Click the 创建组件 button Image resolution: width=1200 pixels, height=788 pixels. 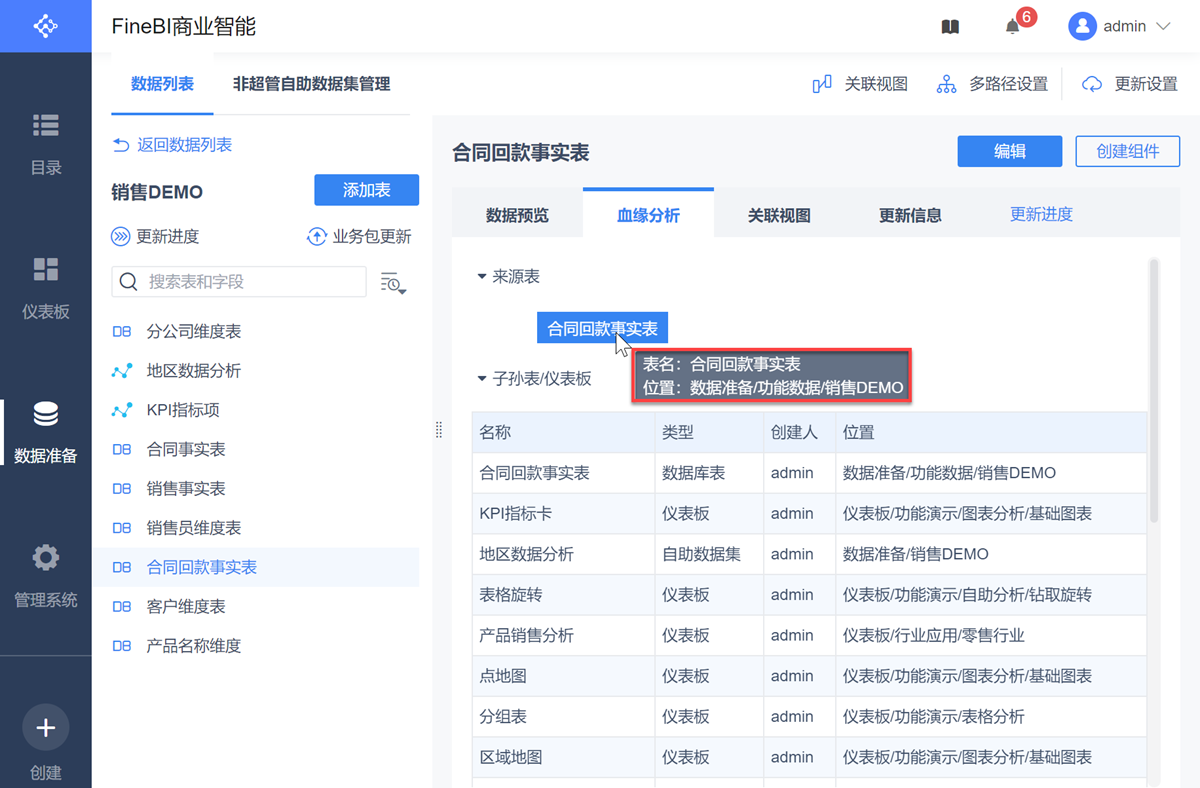click(1128, 151)
